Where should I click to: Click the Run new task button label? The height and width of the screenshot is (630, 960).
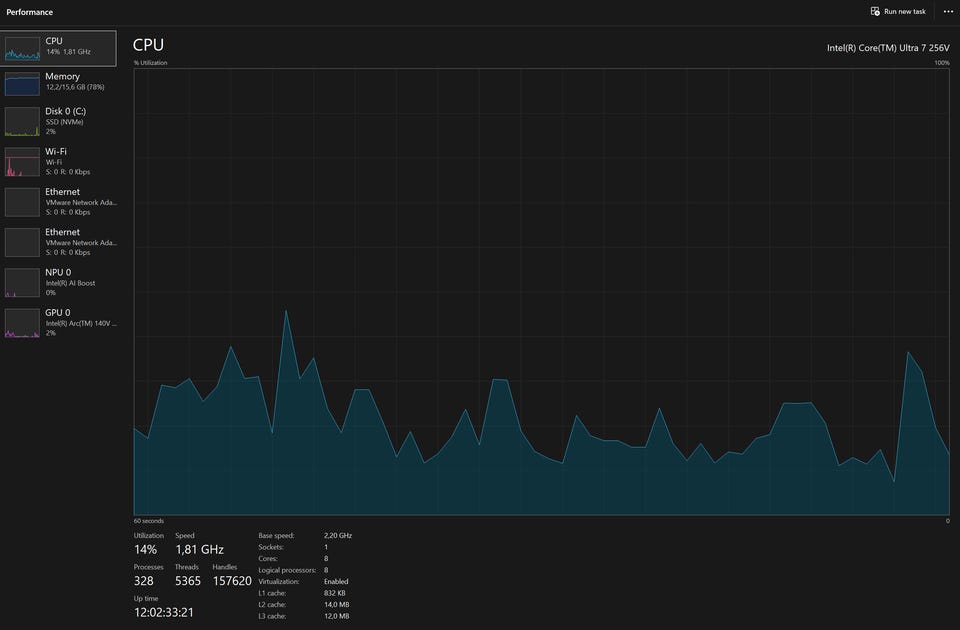904,12
